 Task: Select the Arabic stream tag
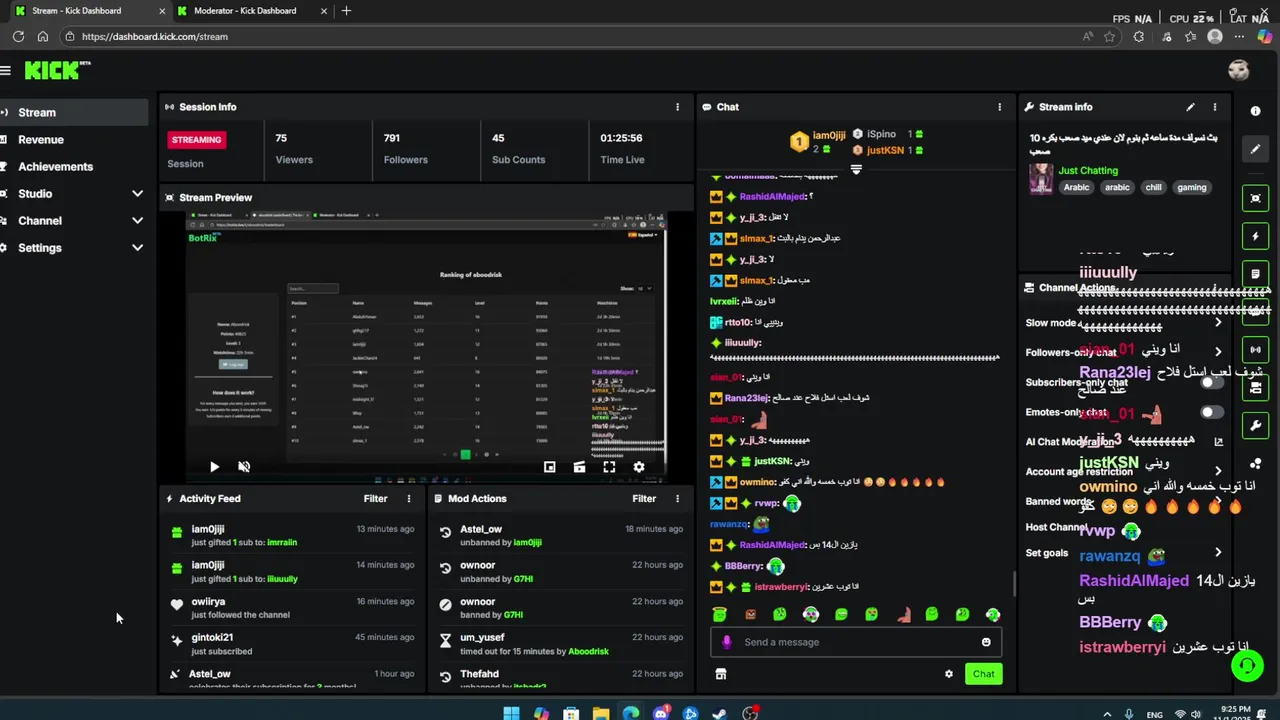tap(1076, 187)
